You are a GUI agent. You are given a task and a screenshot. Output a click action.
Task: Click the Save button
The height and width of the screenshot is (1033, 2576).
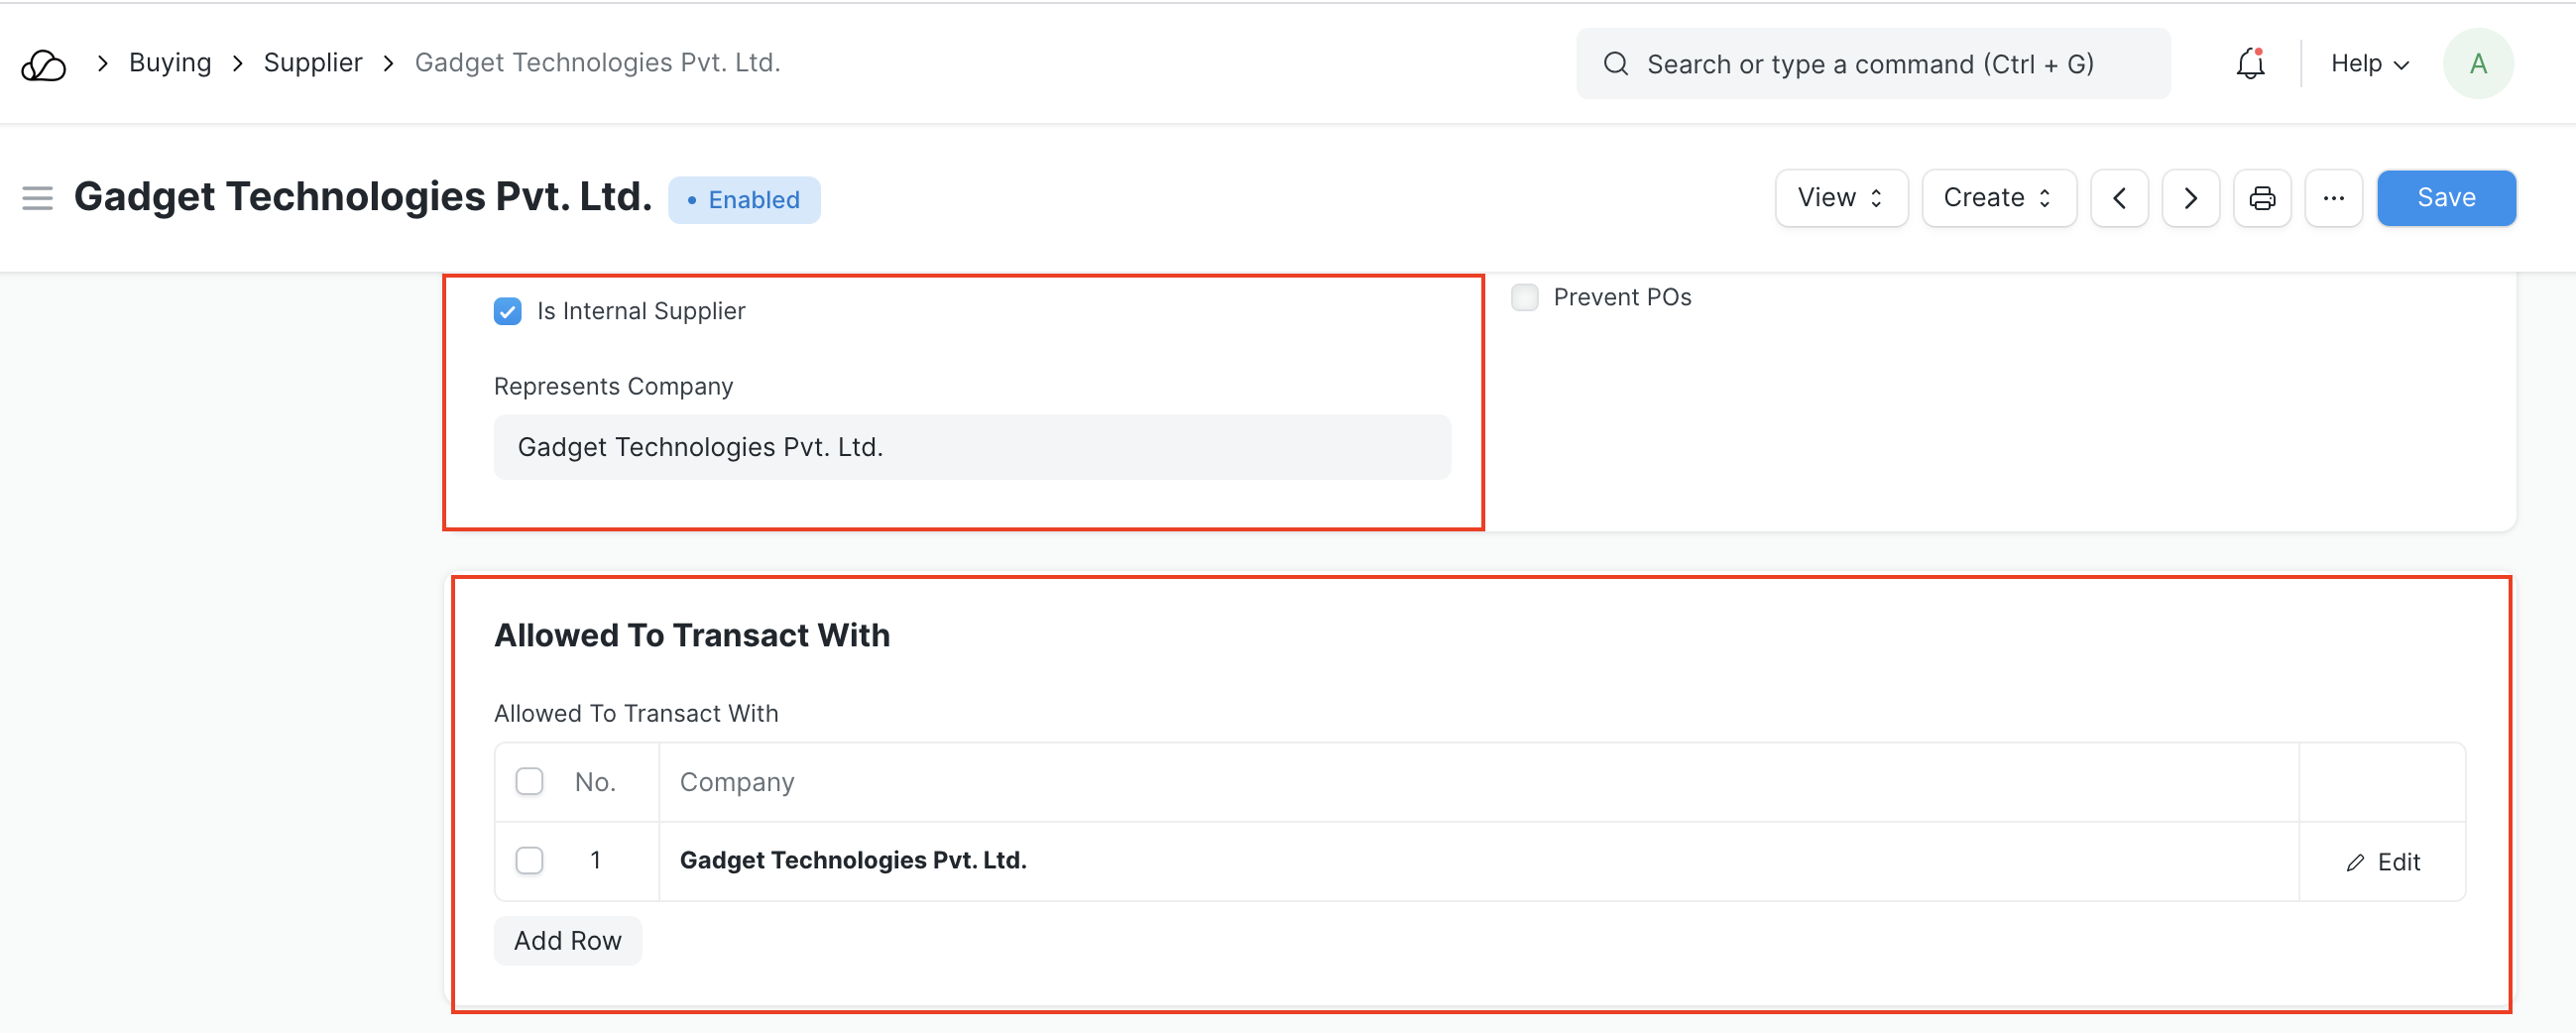[2445, 198]
